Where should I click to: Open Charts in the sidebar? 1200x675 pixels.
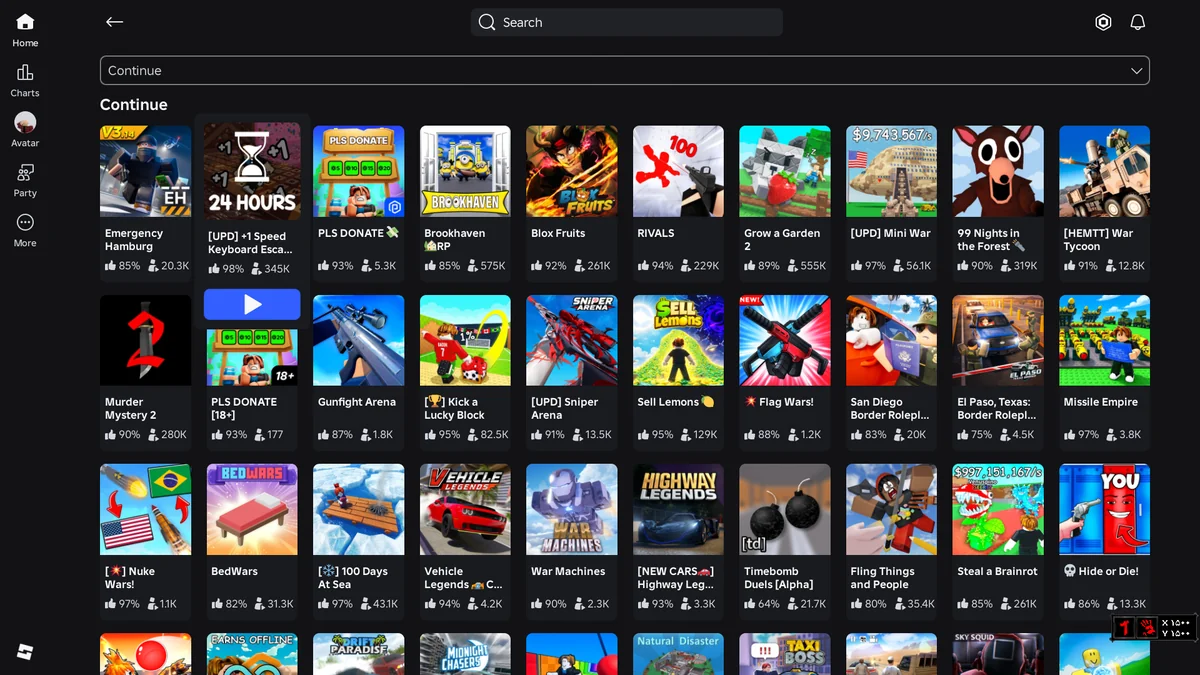(x=25, y=80)
